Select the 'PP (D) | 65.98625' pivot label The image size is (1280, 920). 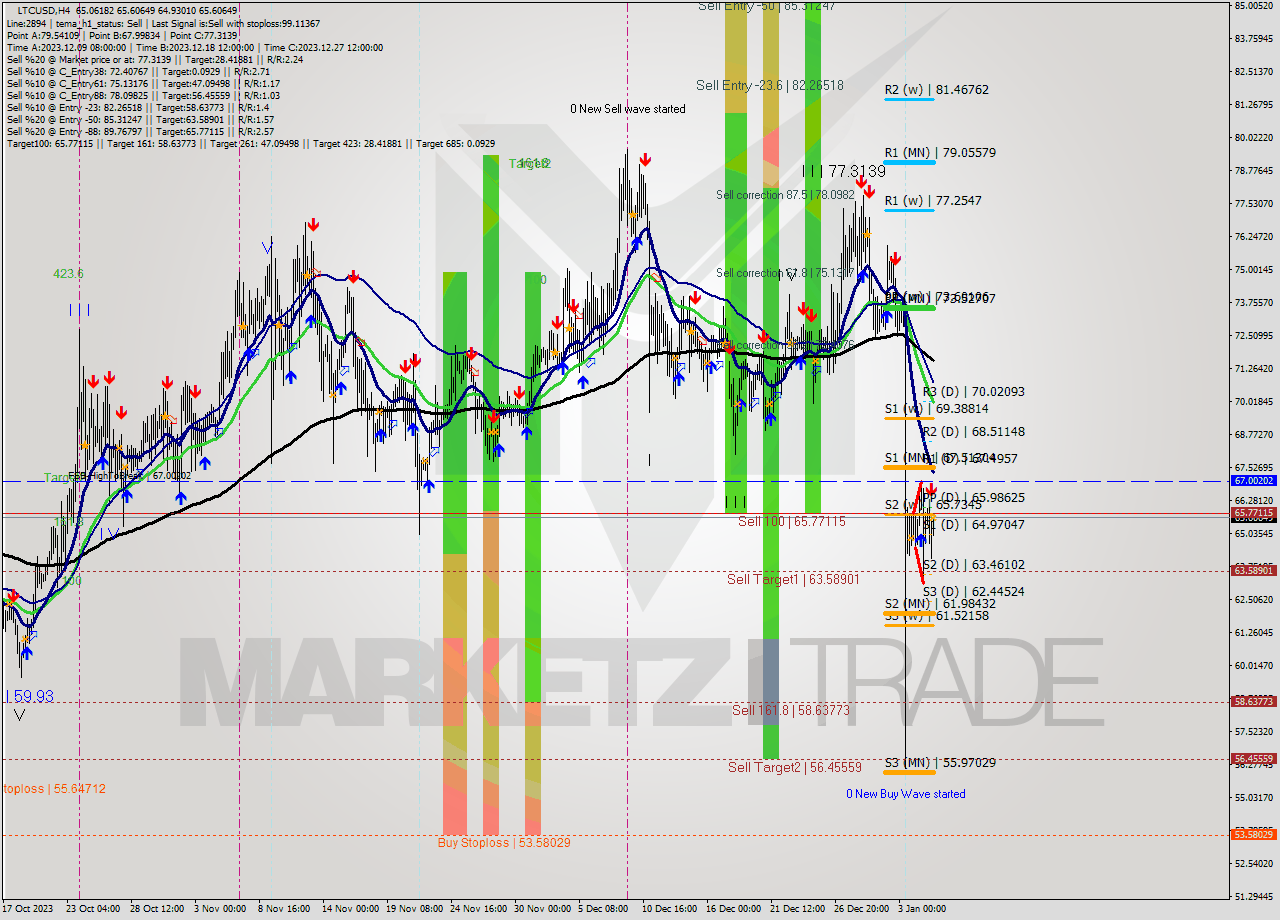(974, 497)
